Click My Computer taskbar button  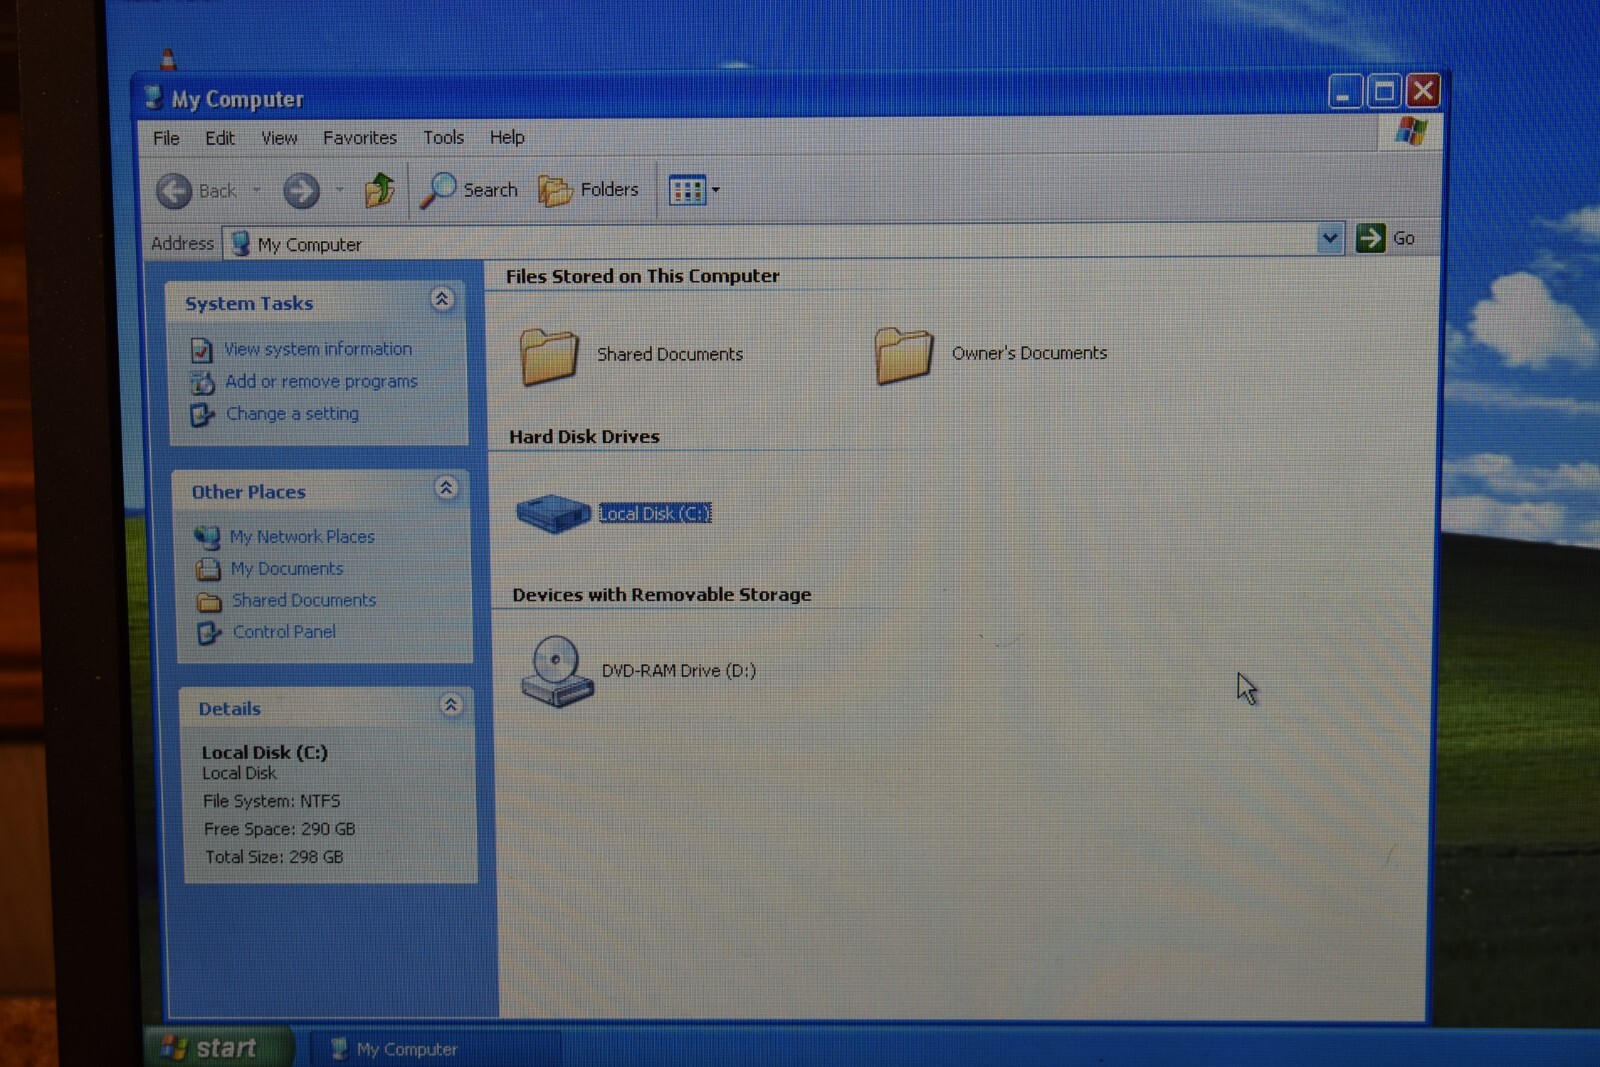(434, 1048)
